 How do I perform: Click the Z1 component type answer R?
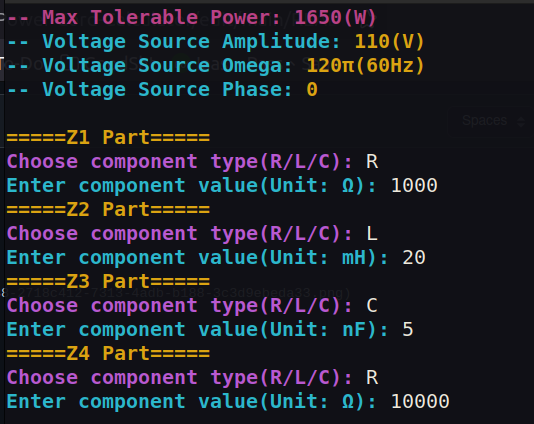coord(372,161)
